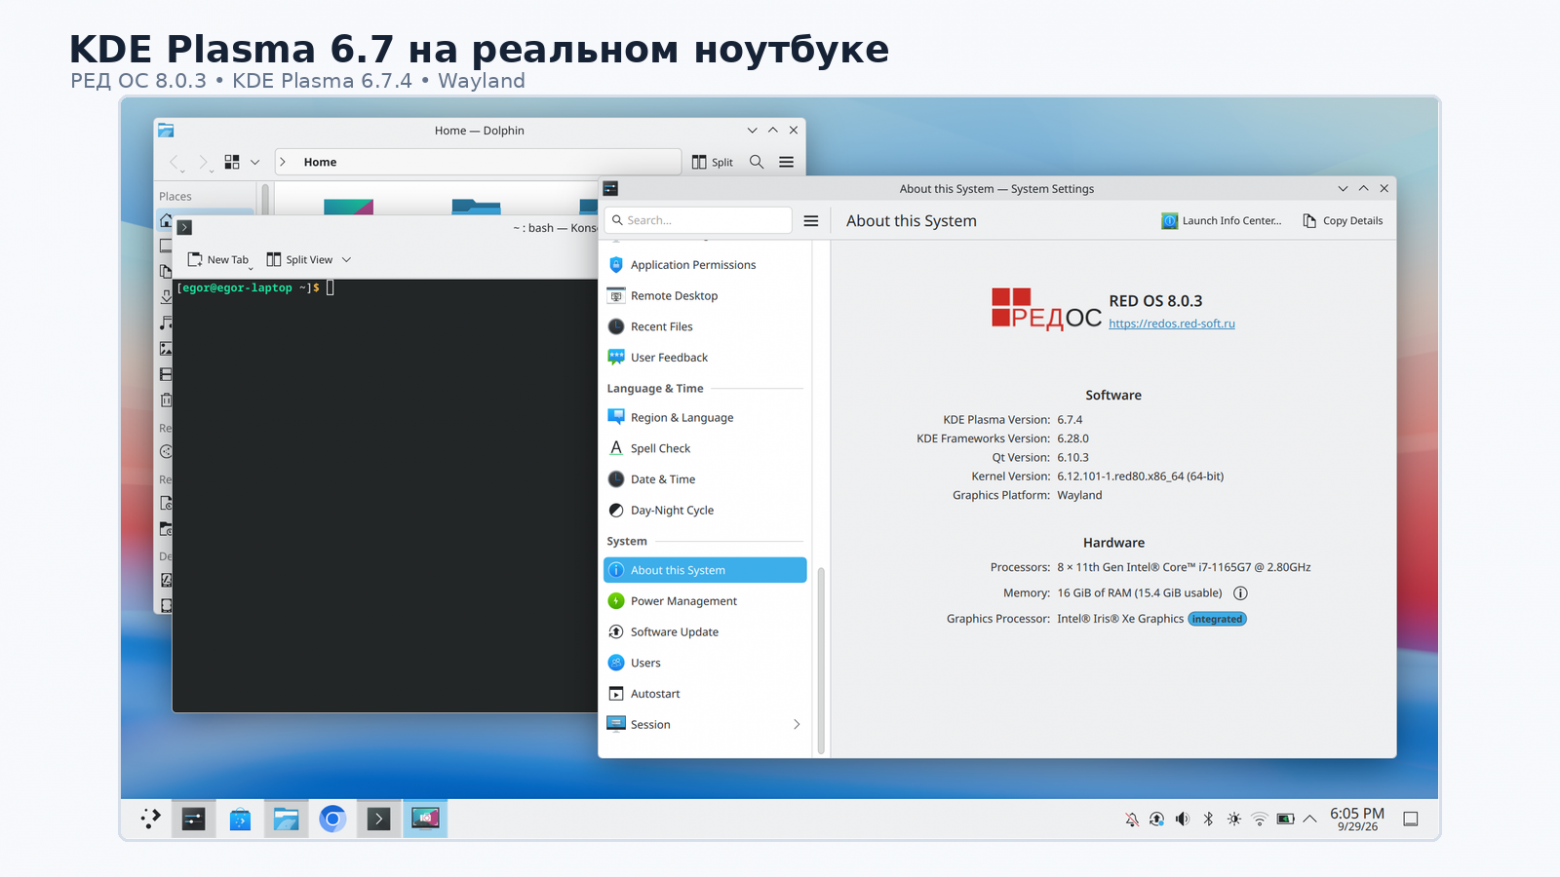Open the System Settings hamburger menu

click(811, 221)
